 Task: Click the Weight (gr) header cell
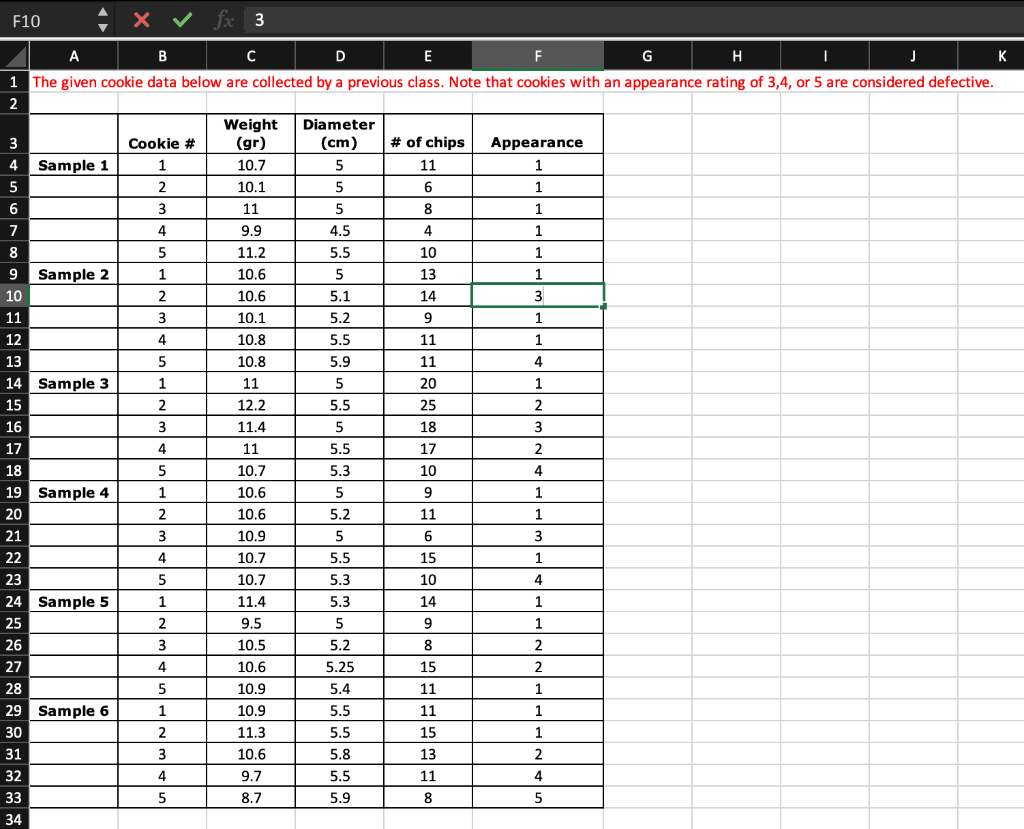[x=251, y=134]
